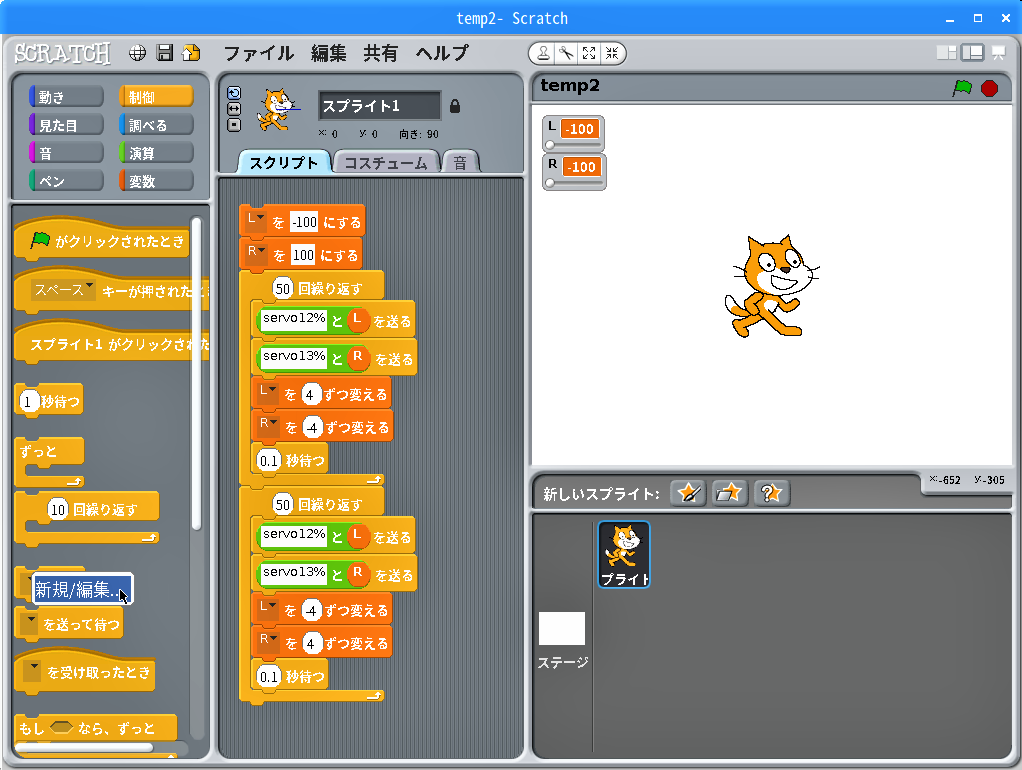Screen dimensions: 1022x770
Task: Open the 音 tab next to コスチューム
Action: coord(461,162)
